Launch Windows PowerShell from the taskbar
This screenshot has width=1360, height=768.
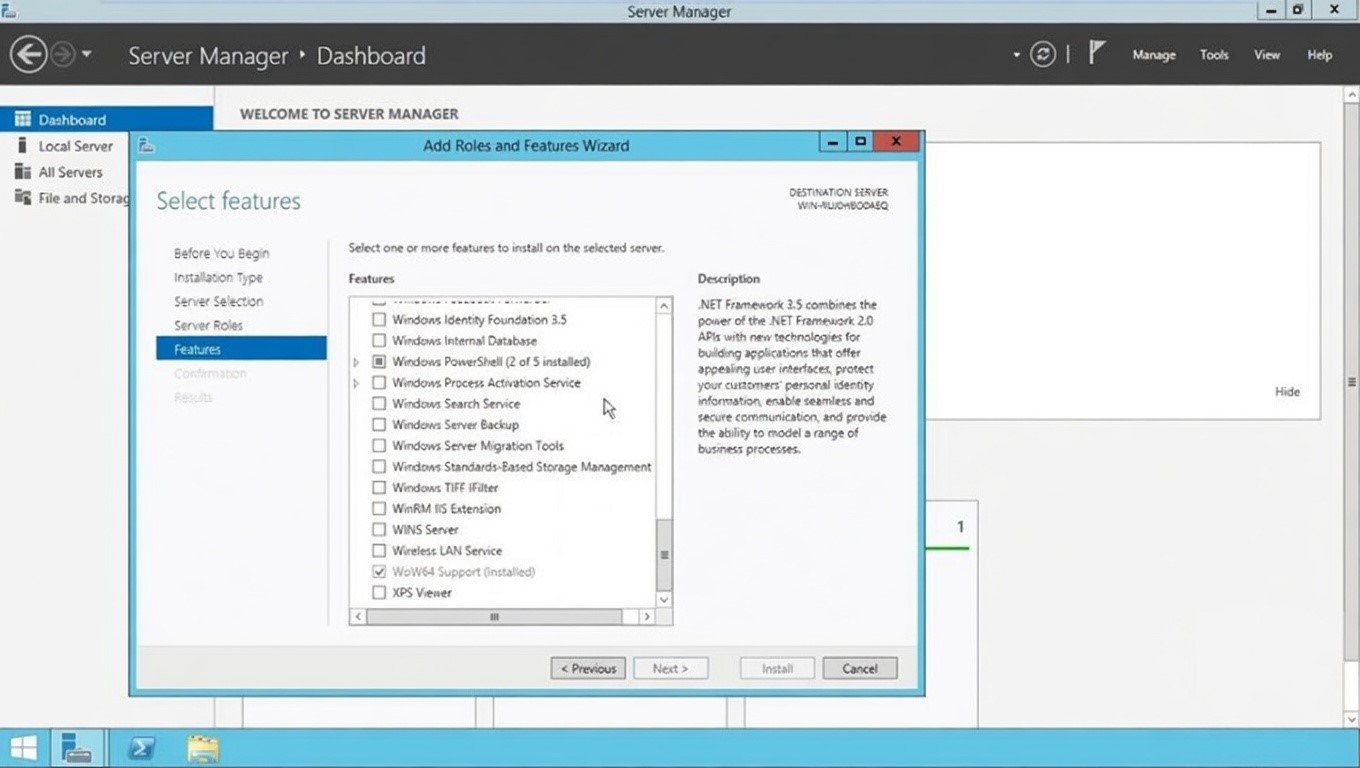(141, 748)
